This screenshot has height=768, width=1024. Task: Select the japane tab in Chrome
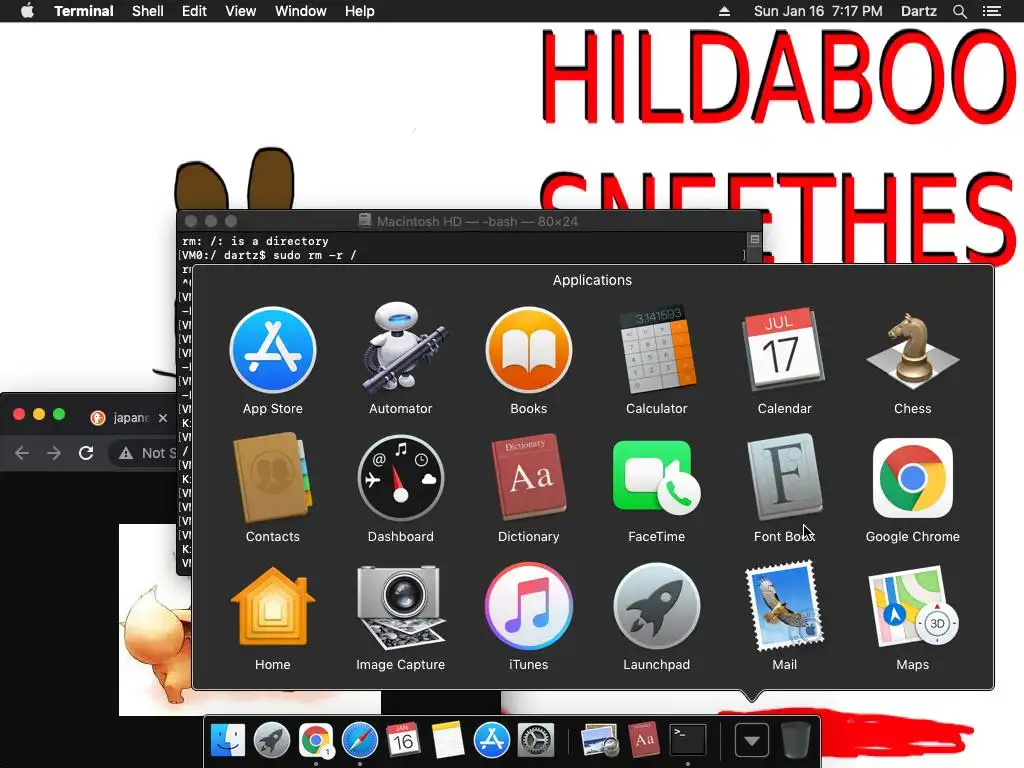129,417
